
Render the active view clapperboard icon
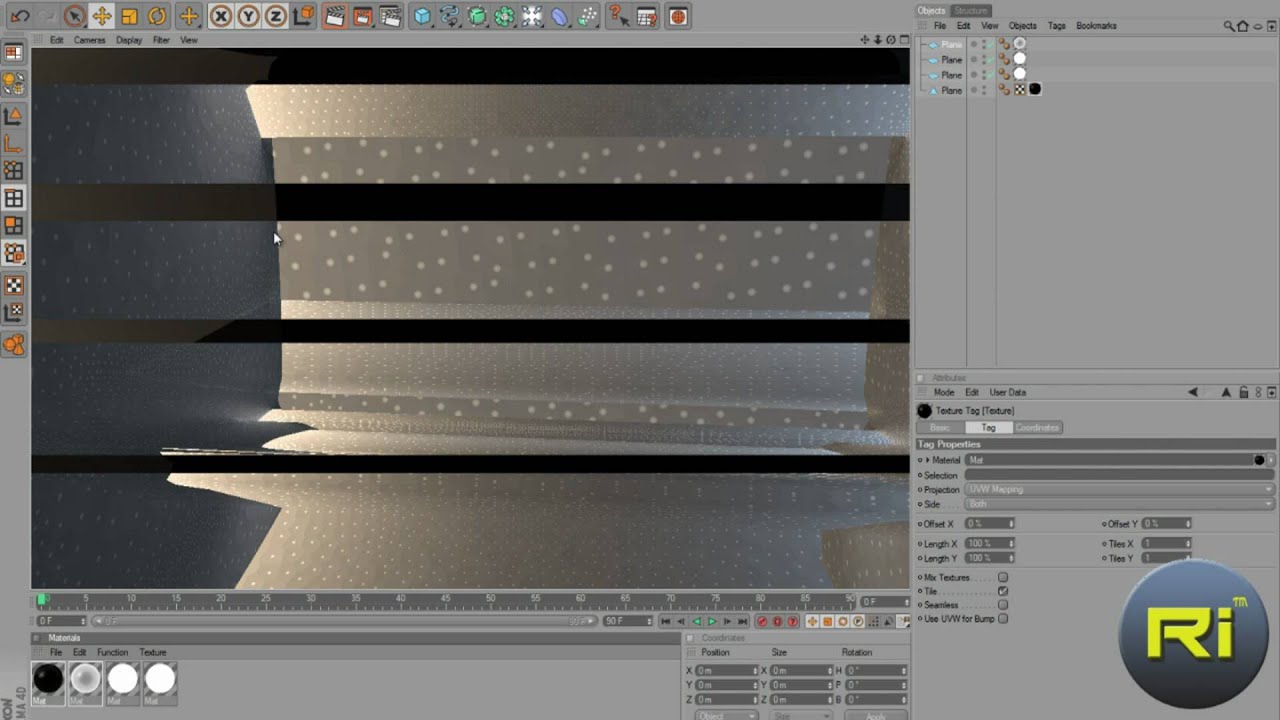click(x=335, y=16)
